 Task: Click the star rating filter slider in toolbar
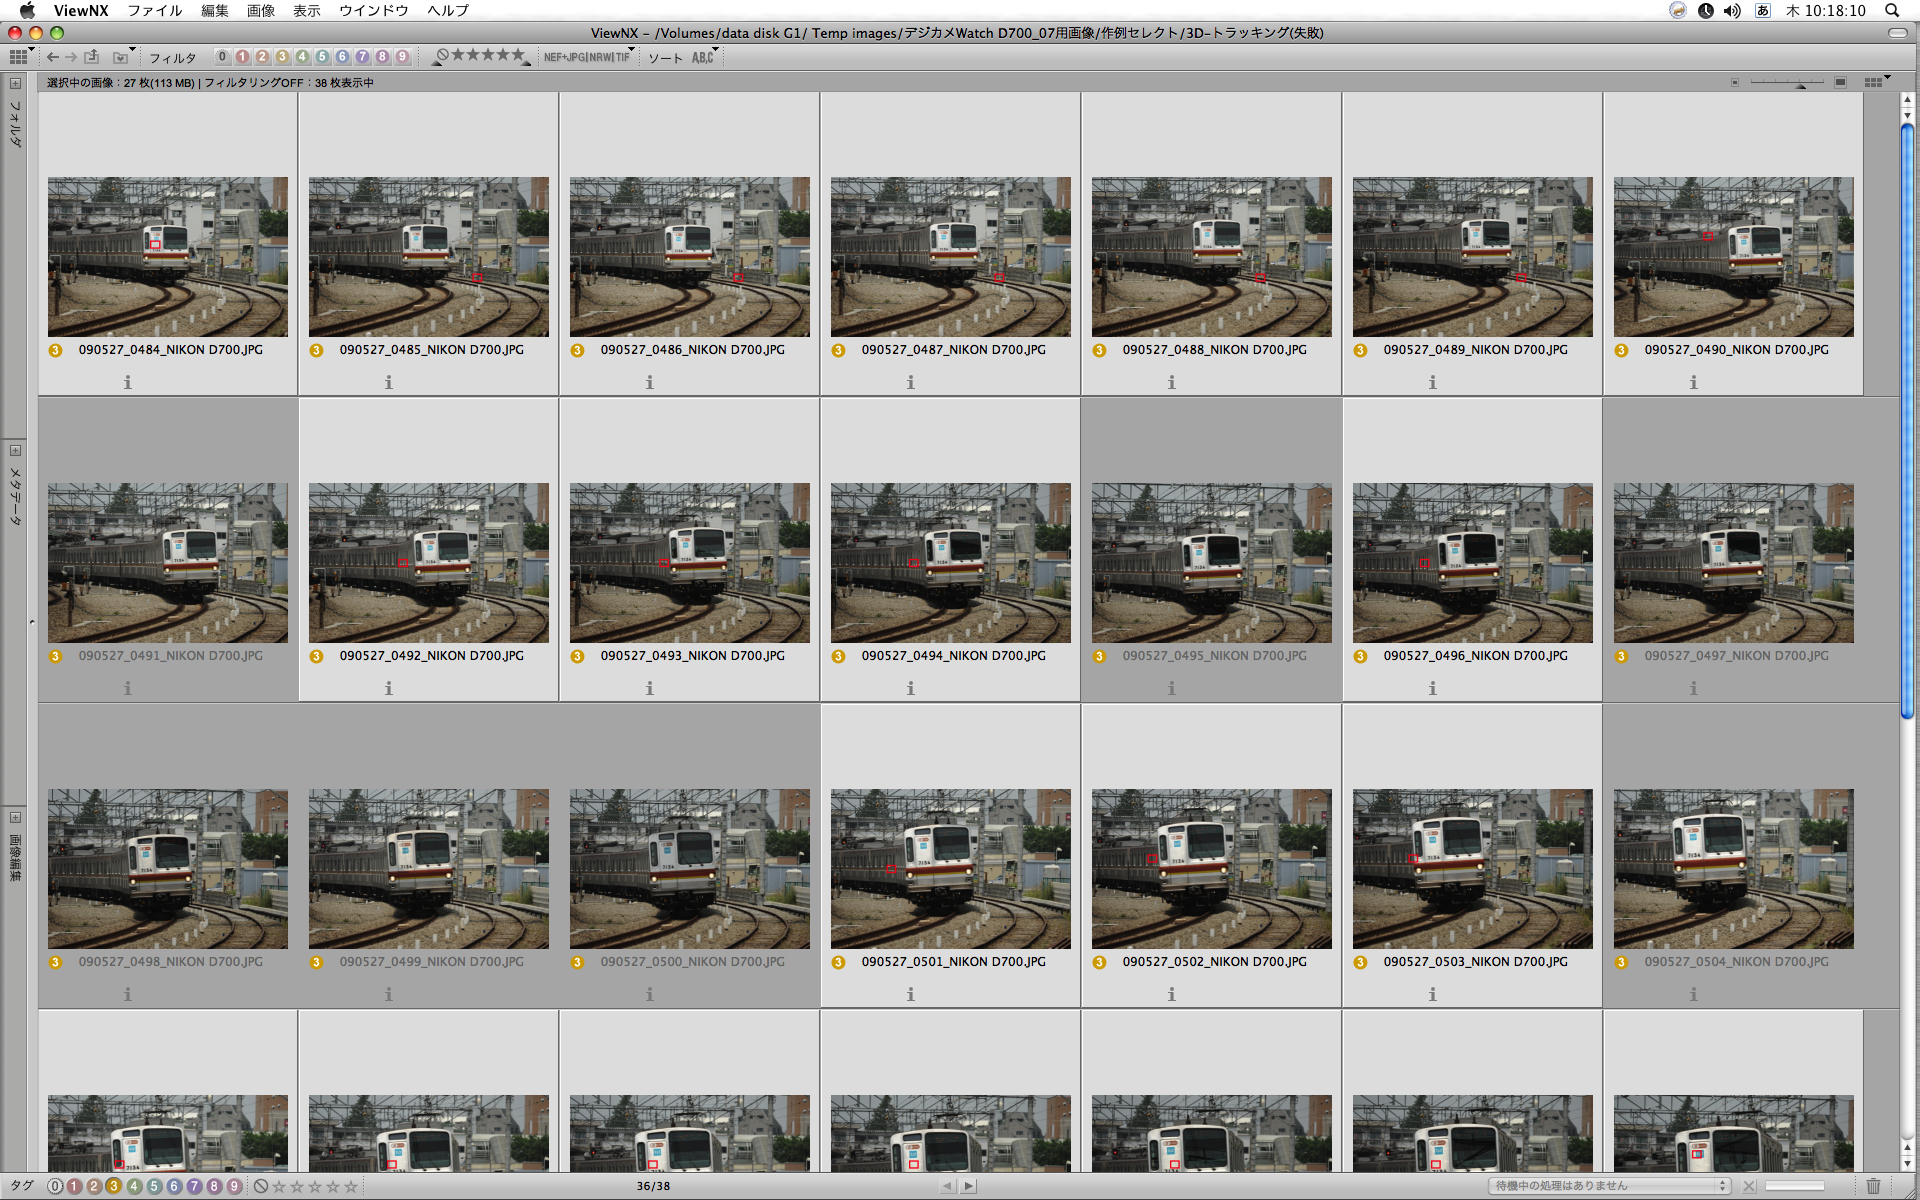pos(481,57)
